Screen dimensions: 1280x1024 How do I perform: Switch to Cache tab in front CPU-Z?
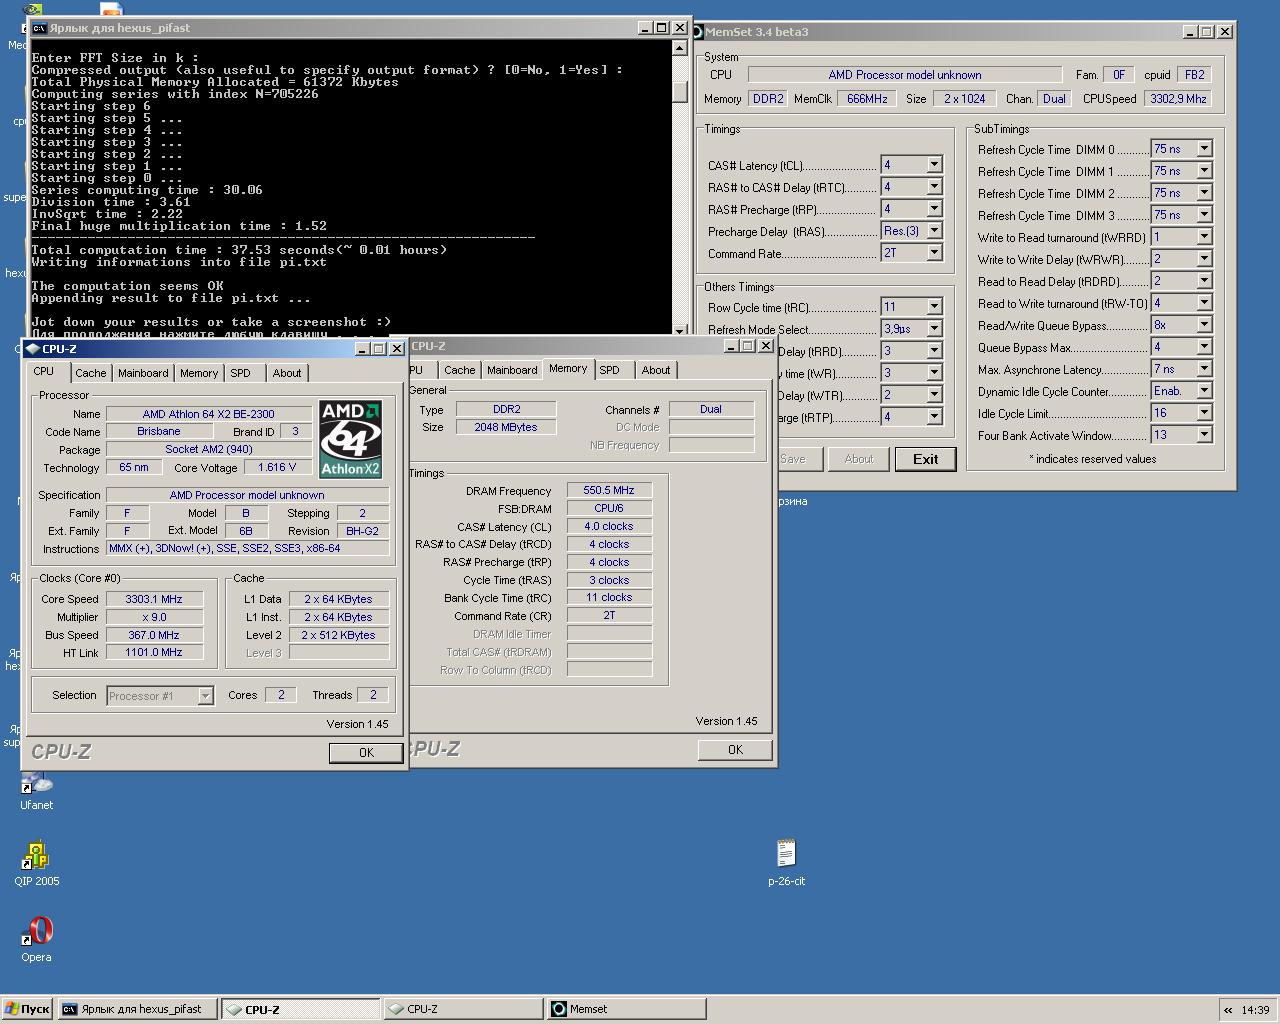(90, 373)
